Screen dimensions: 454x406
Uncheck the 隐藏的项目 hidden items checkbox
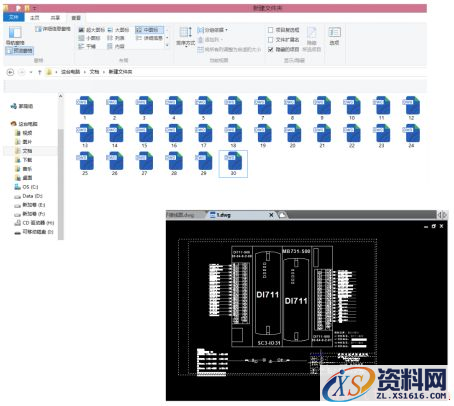click(x=271, y=49)
